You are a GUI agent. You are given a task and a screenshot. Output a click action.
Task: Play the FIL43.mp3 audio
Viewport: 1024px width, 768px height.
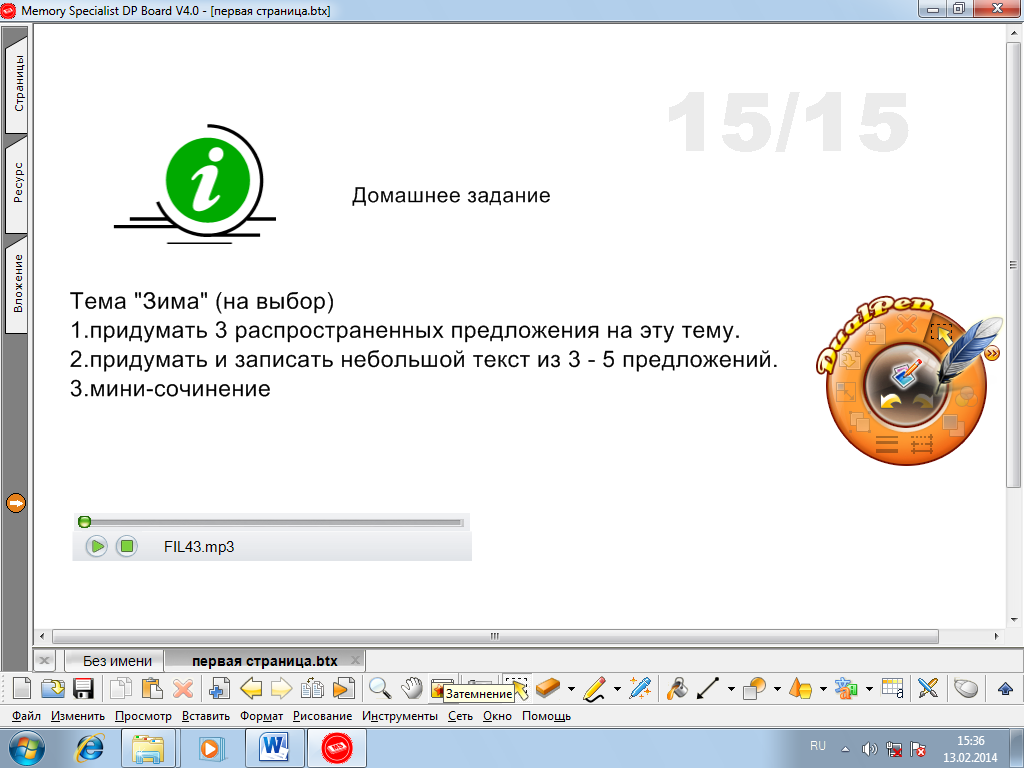click(x=97, y=546)
